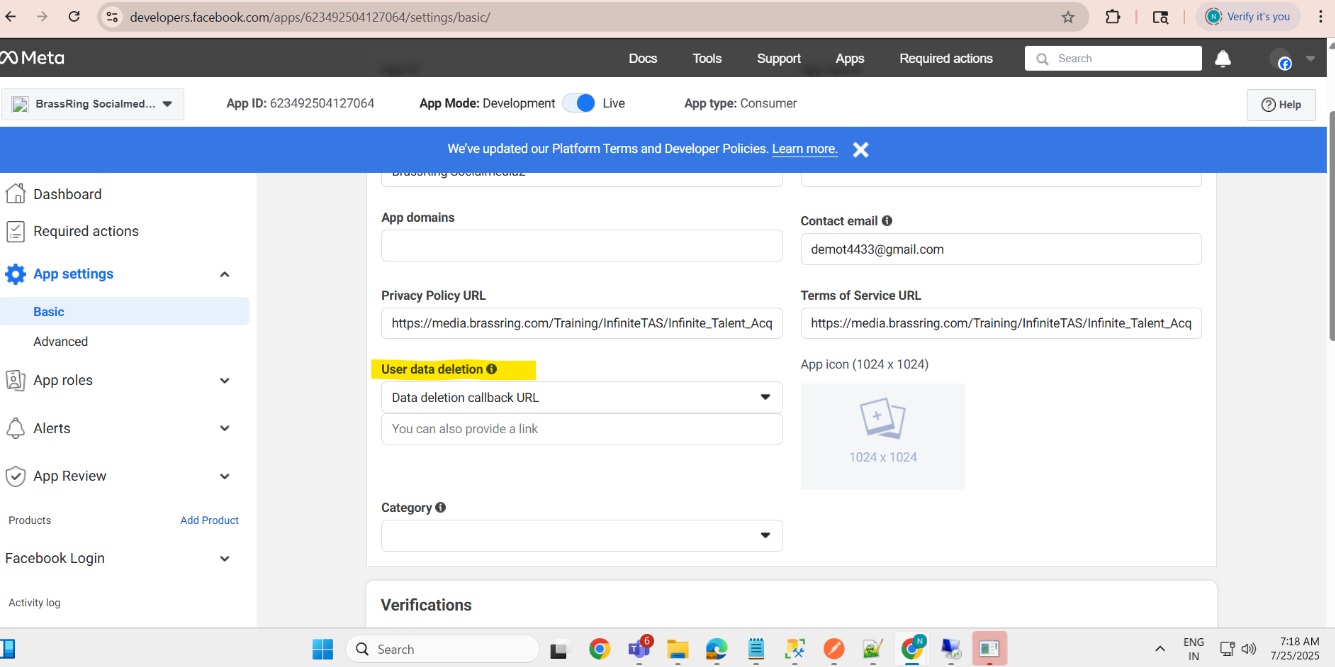The width and height of the screenshot is (1335, 667).
Task: Expand the App Review section
Action: pyautogui.click(x=225, y=476)
